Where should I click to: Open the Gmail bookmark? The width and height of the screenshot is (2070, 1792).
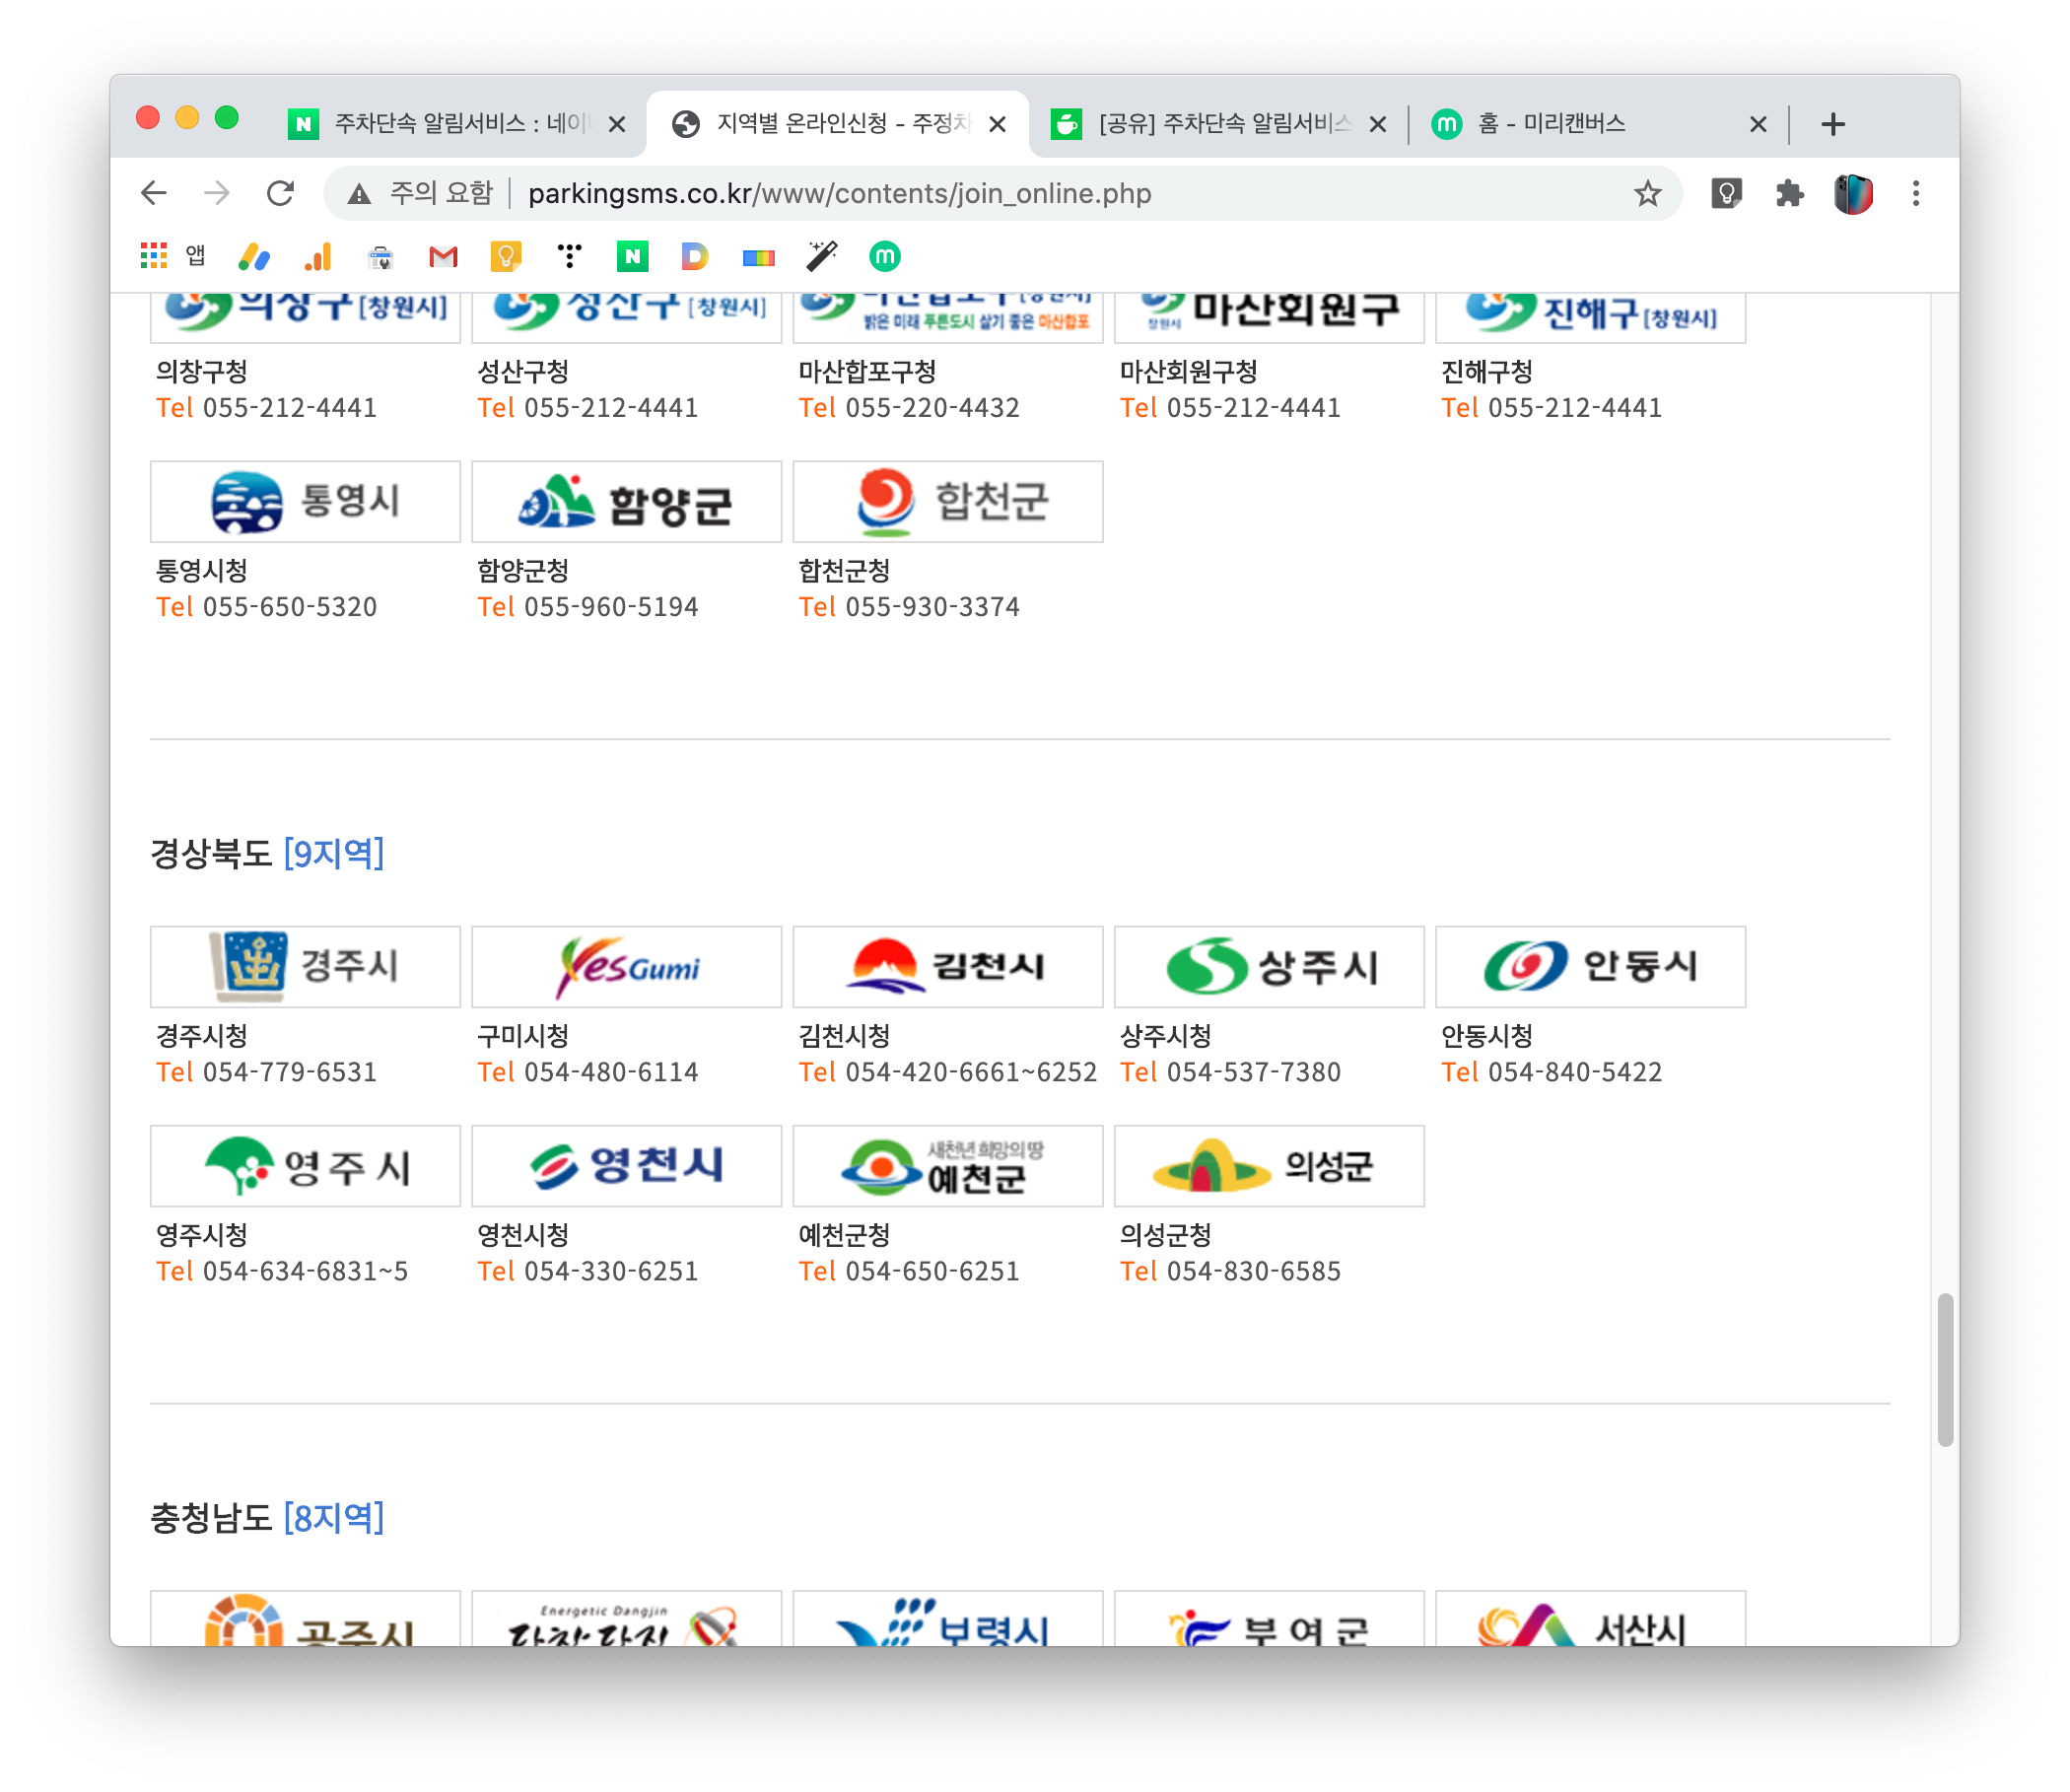pos(443,257)
